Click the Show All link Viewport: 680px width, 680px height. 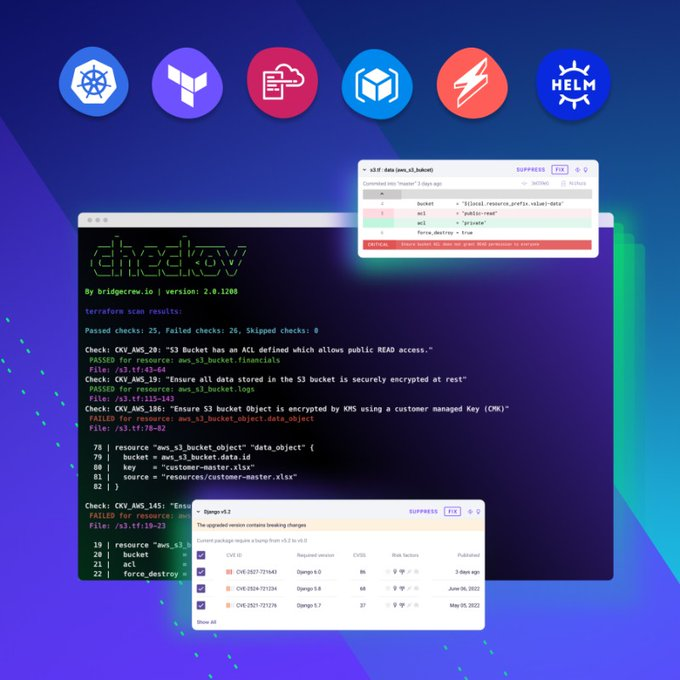point(206,622)
